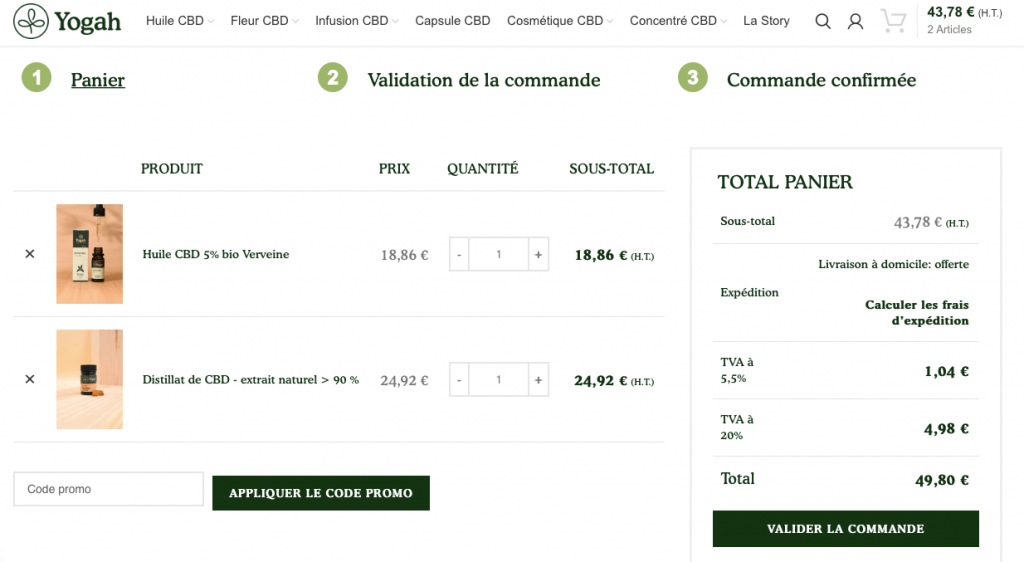Expand the Cosmétique CBD menu
The width and height of the screenshot is (1024, 562).
tap(560, 21)
